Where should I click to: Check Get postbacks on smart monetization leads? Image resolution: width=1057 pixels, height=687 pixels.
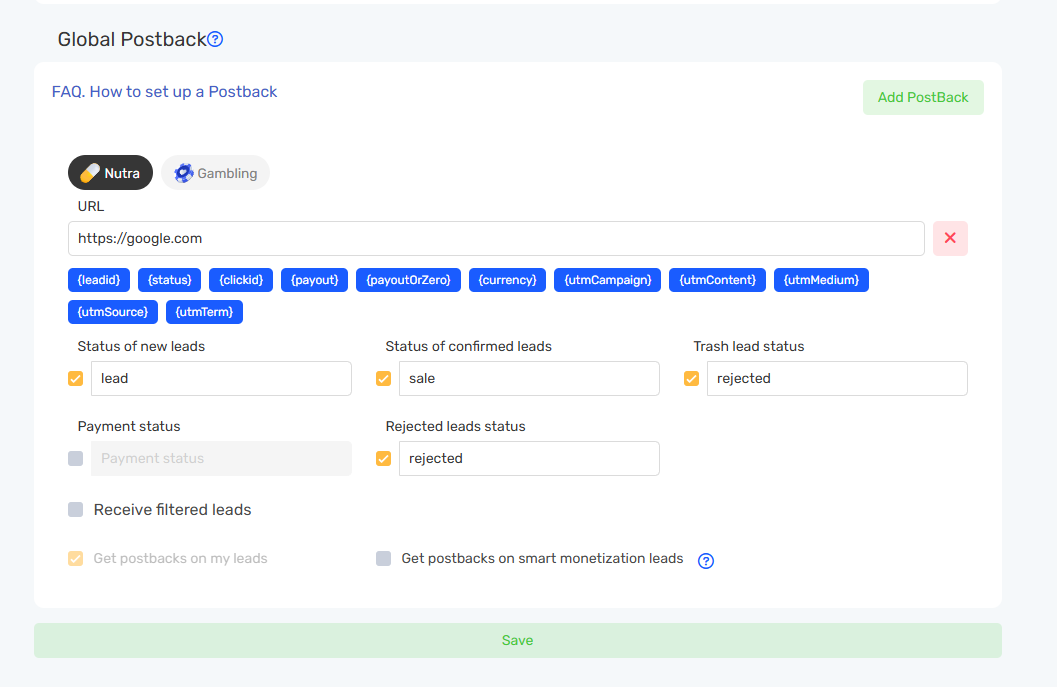[383, 559]
